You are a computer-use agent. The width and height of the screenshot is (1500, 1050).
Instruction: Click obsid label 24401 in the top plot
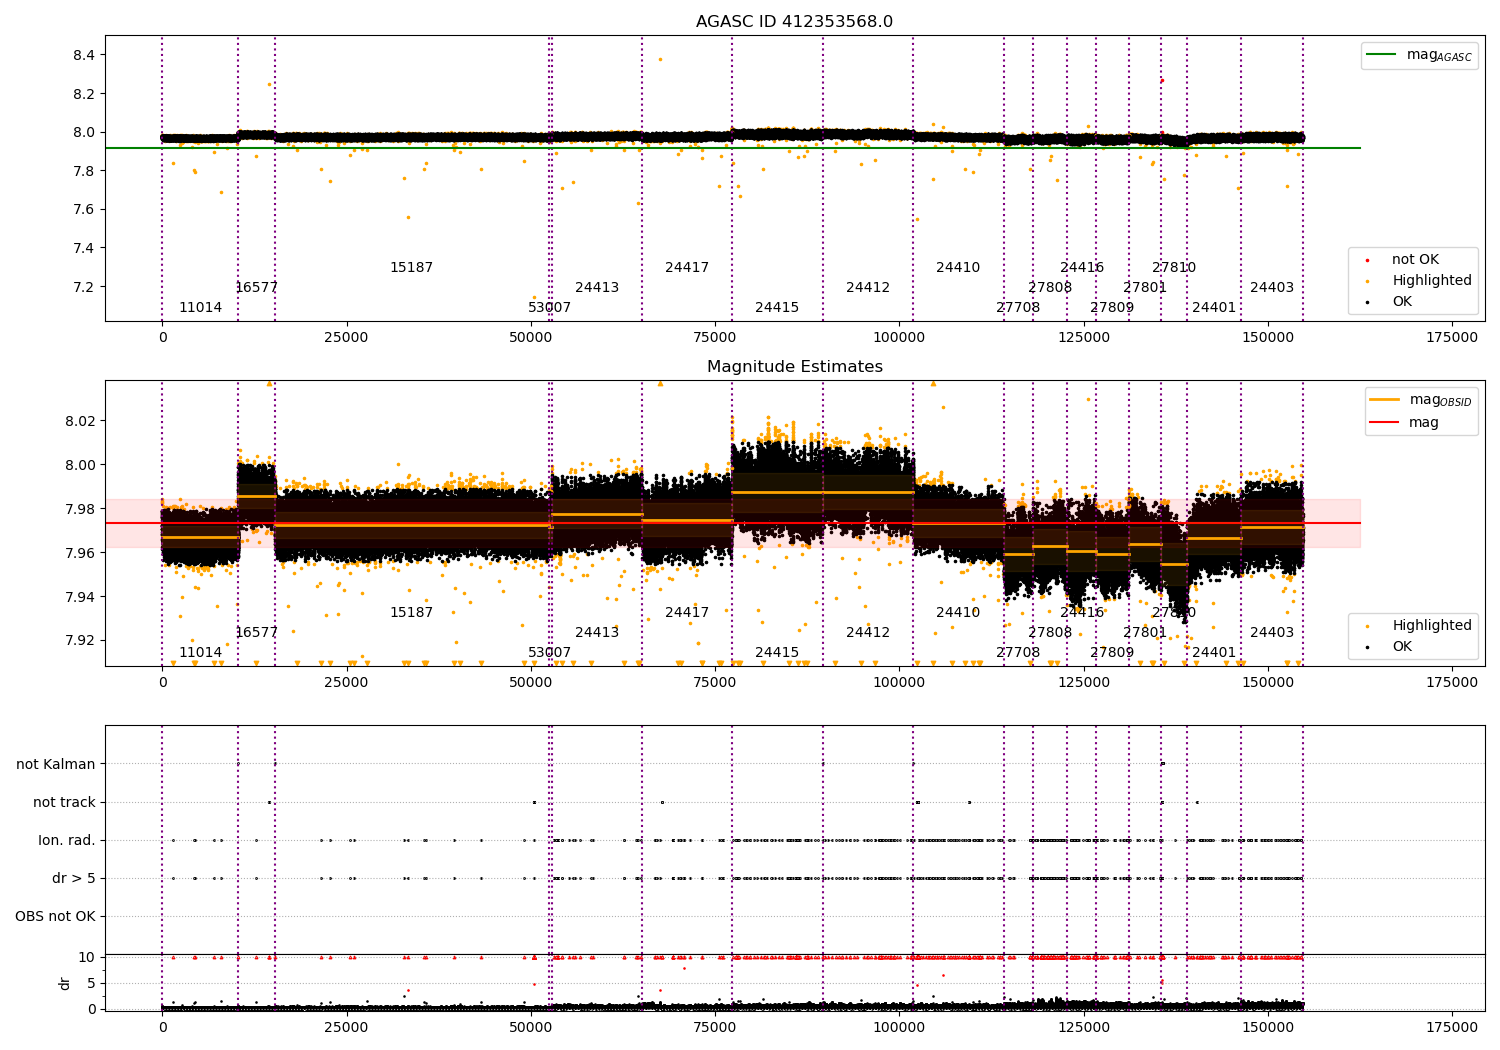click(1214, 308)
